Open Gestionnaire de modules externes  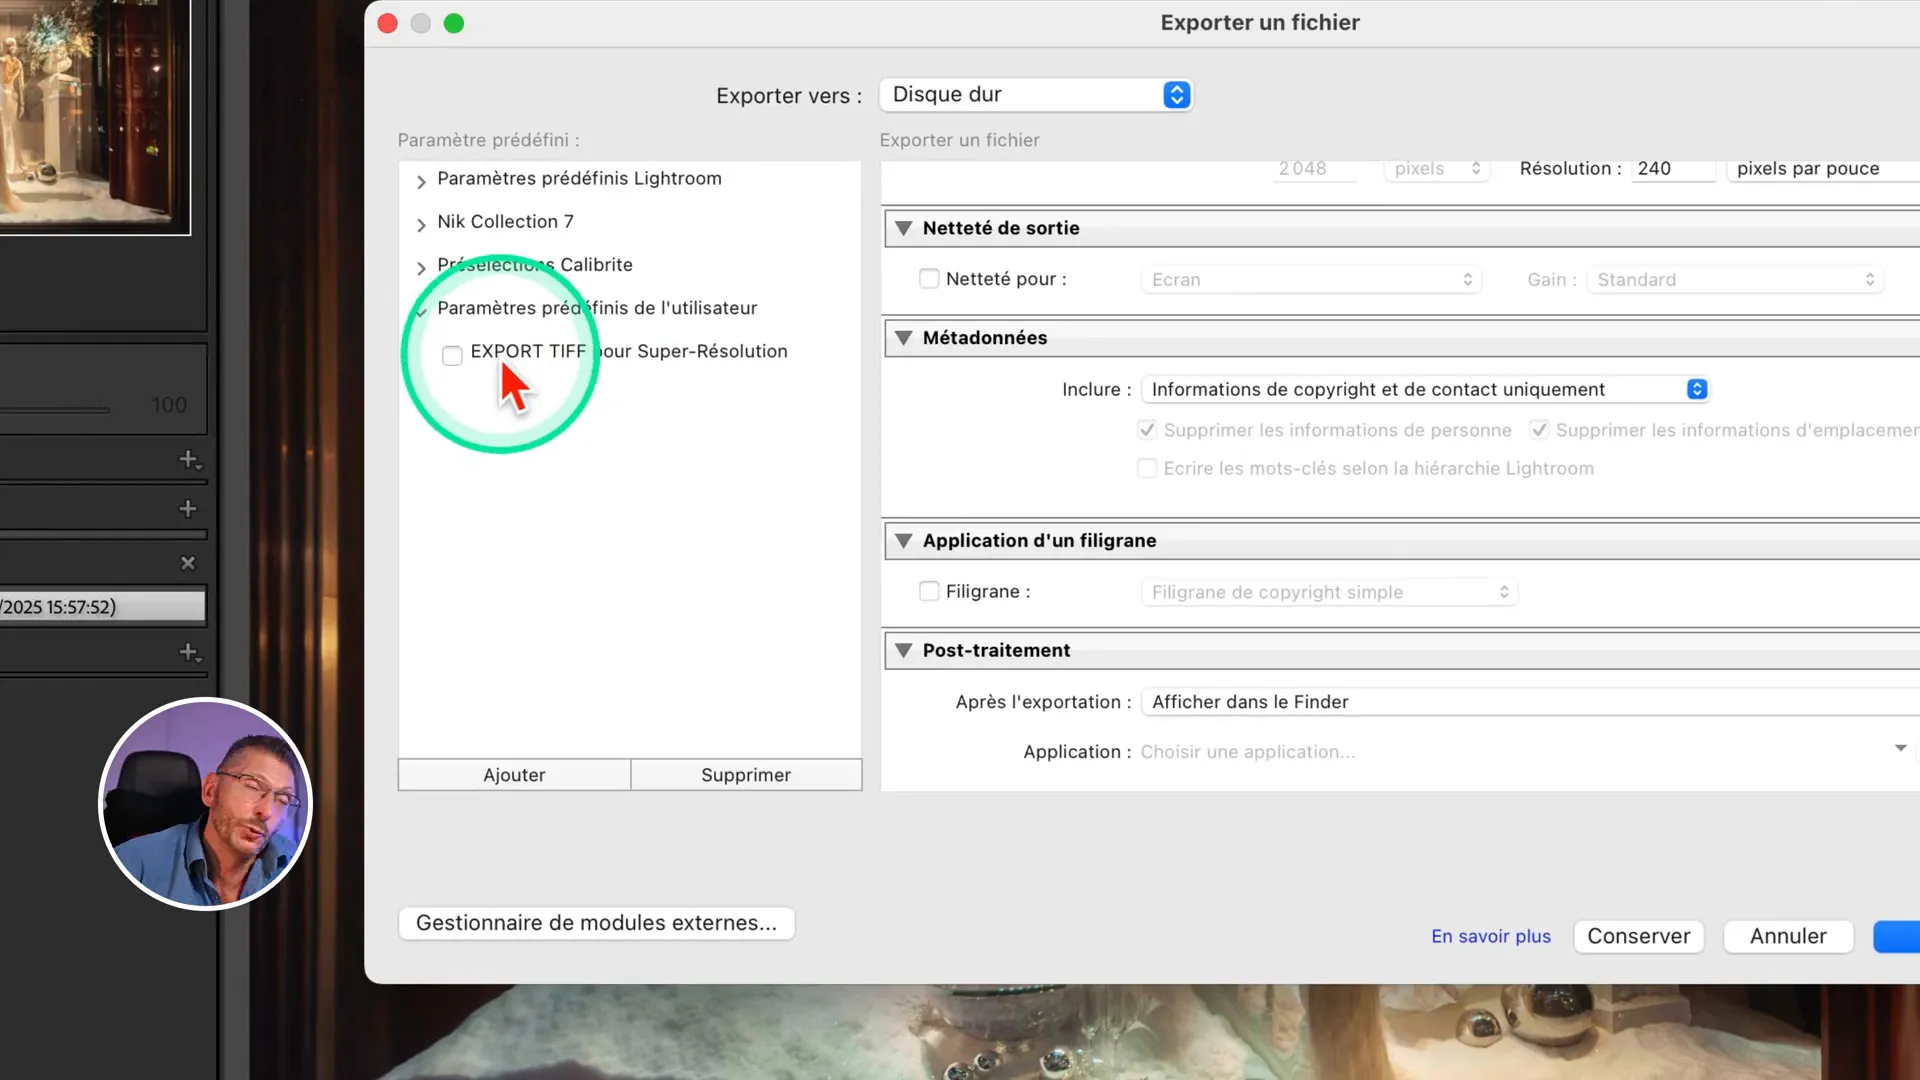(596, 923)
